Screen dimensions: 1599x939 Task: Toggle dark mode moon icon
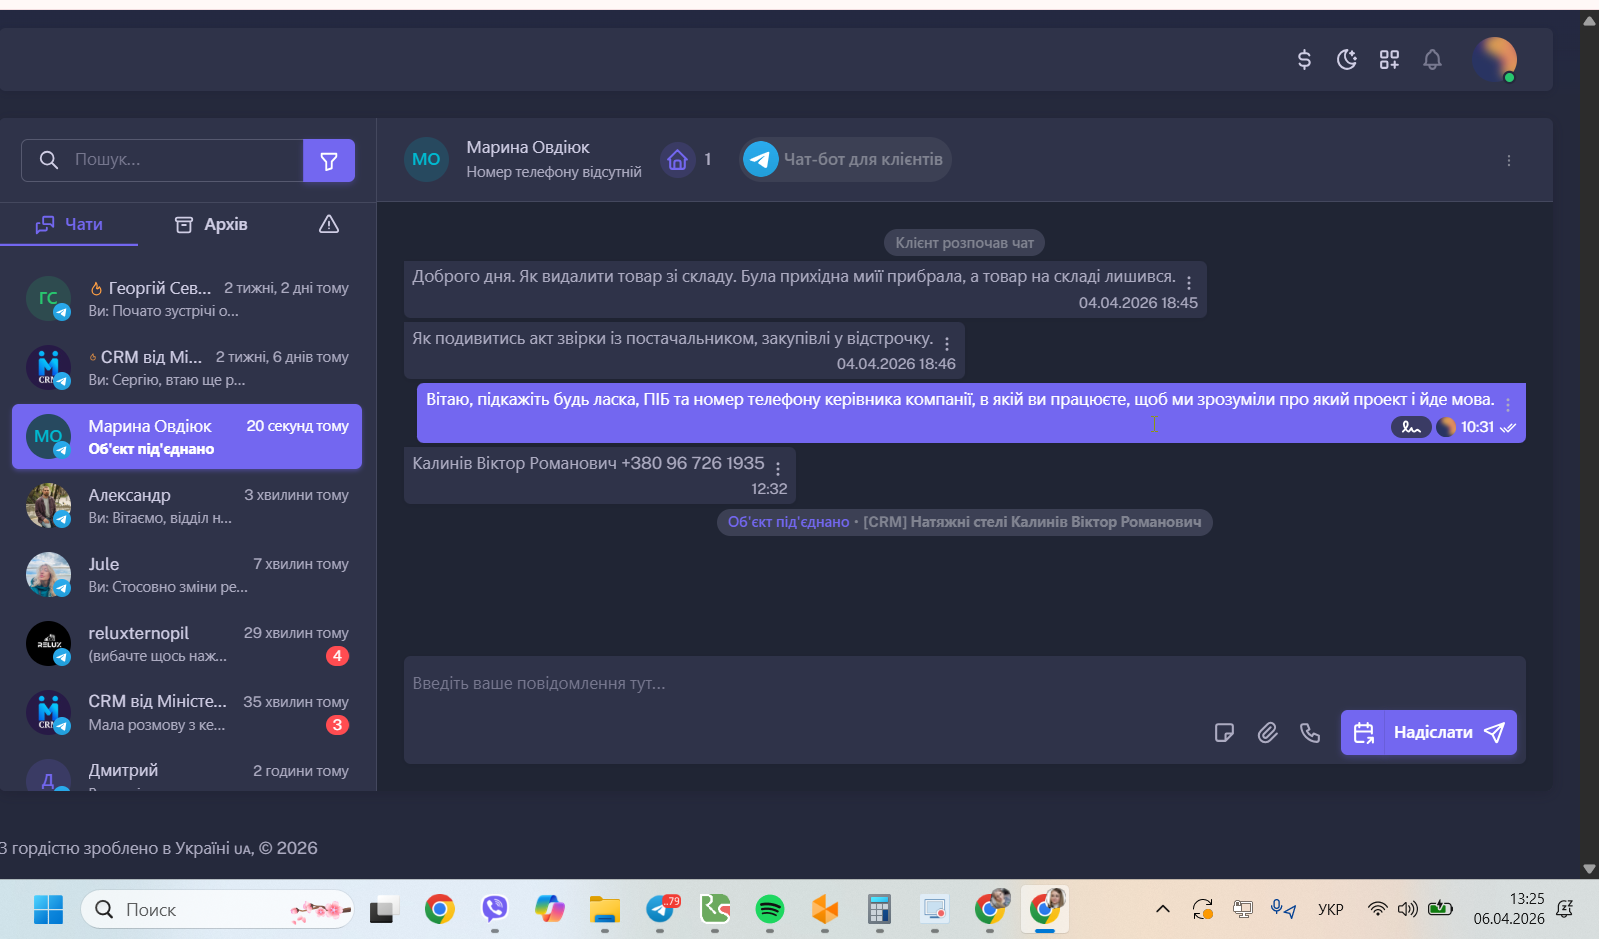[1347, 60]
